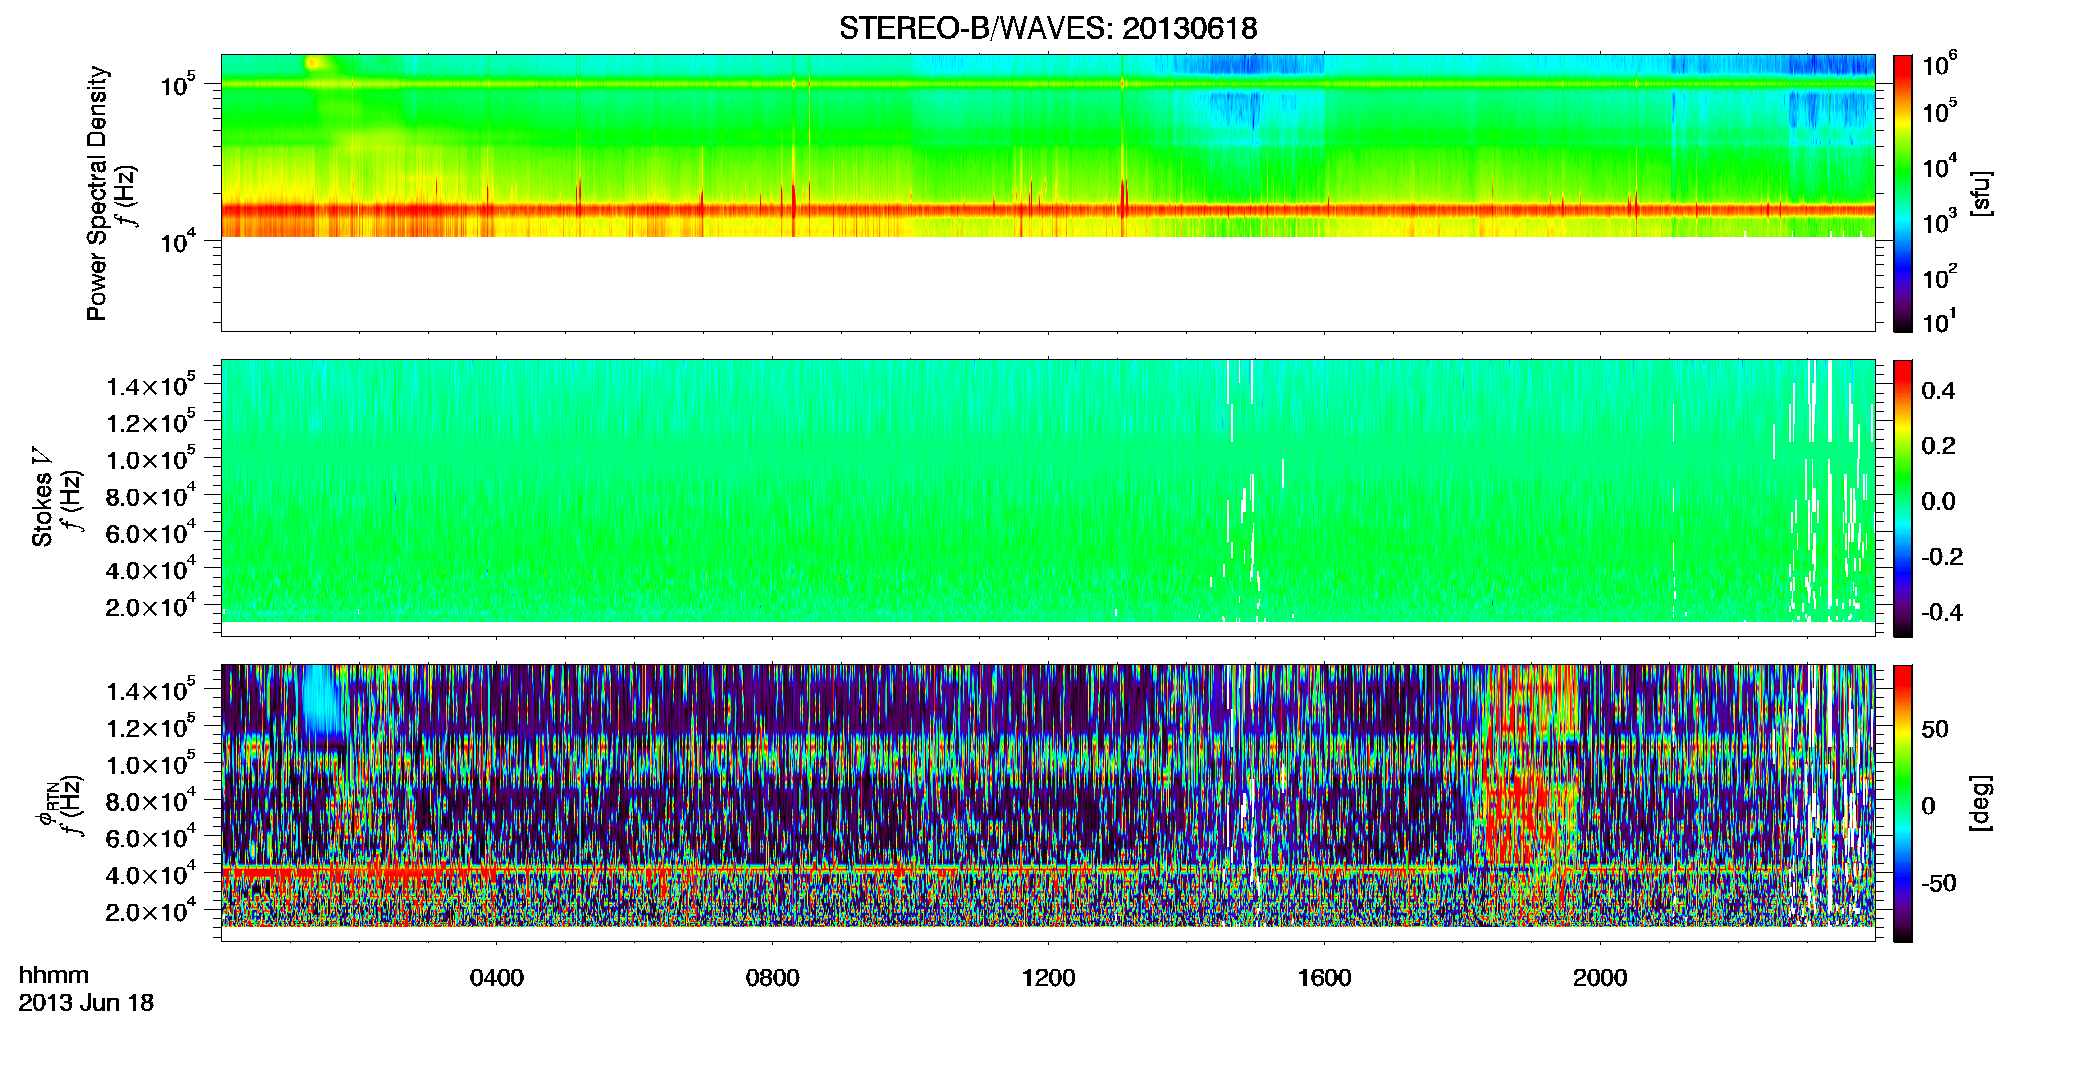Click the 1.4×10^5 tick on Stokes V panel
This screenshot has height=1080, width=2096.
[151, 386]
